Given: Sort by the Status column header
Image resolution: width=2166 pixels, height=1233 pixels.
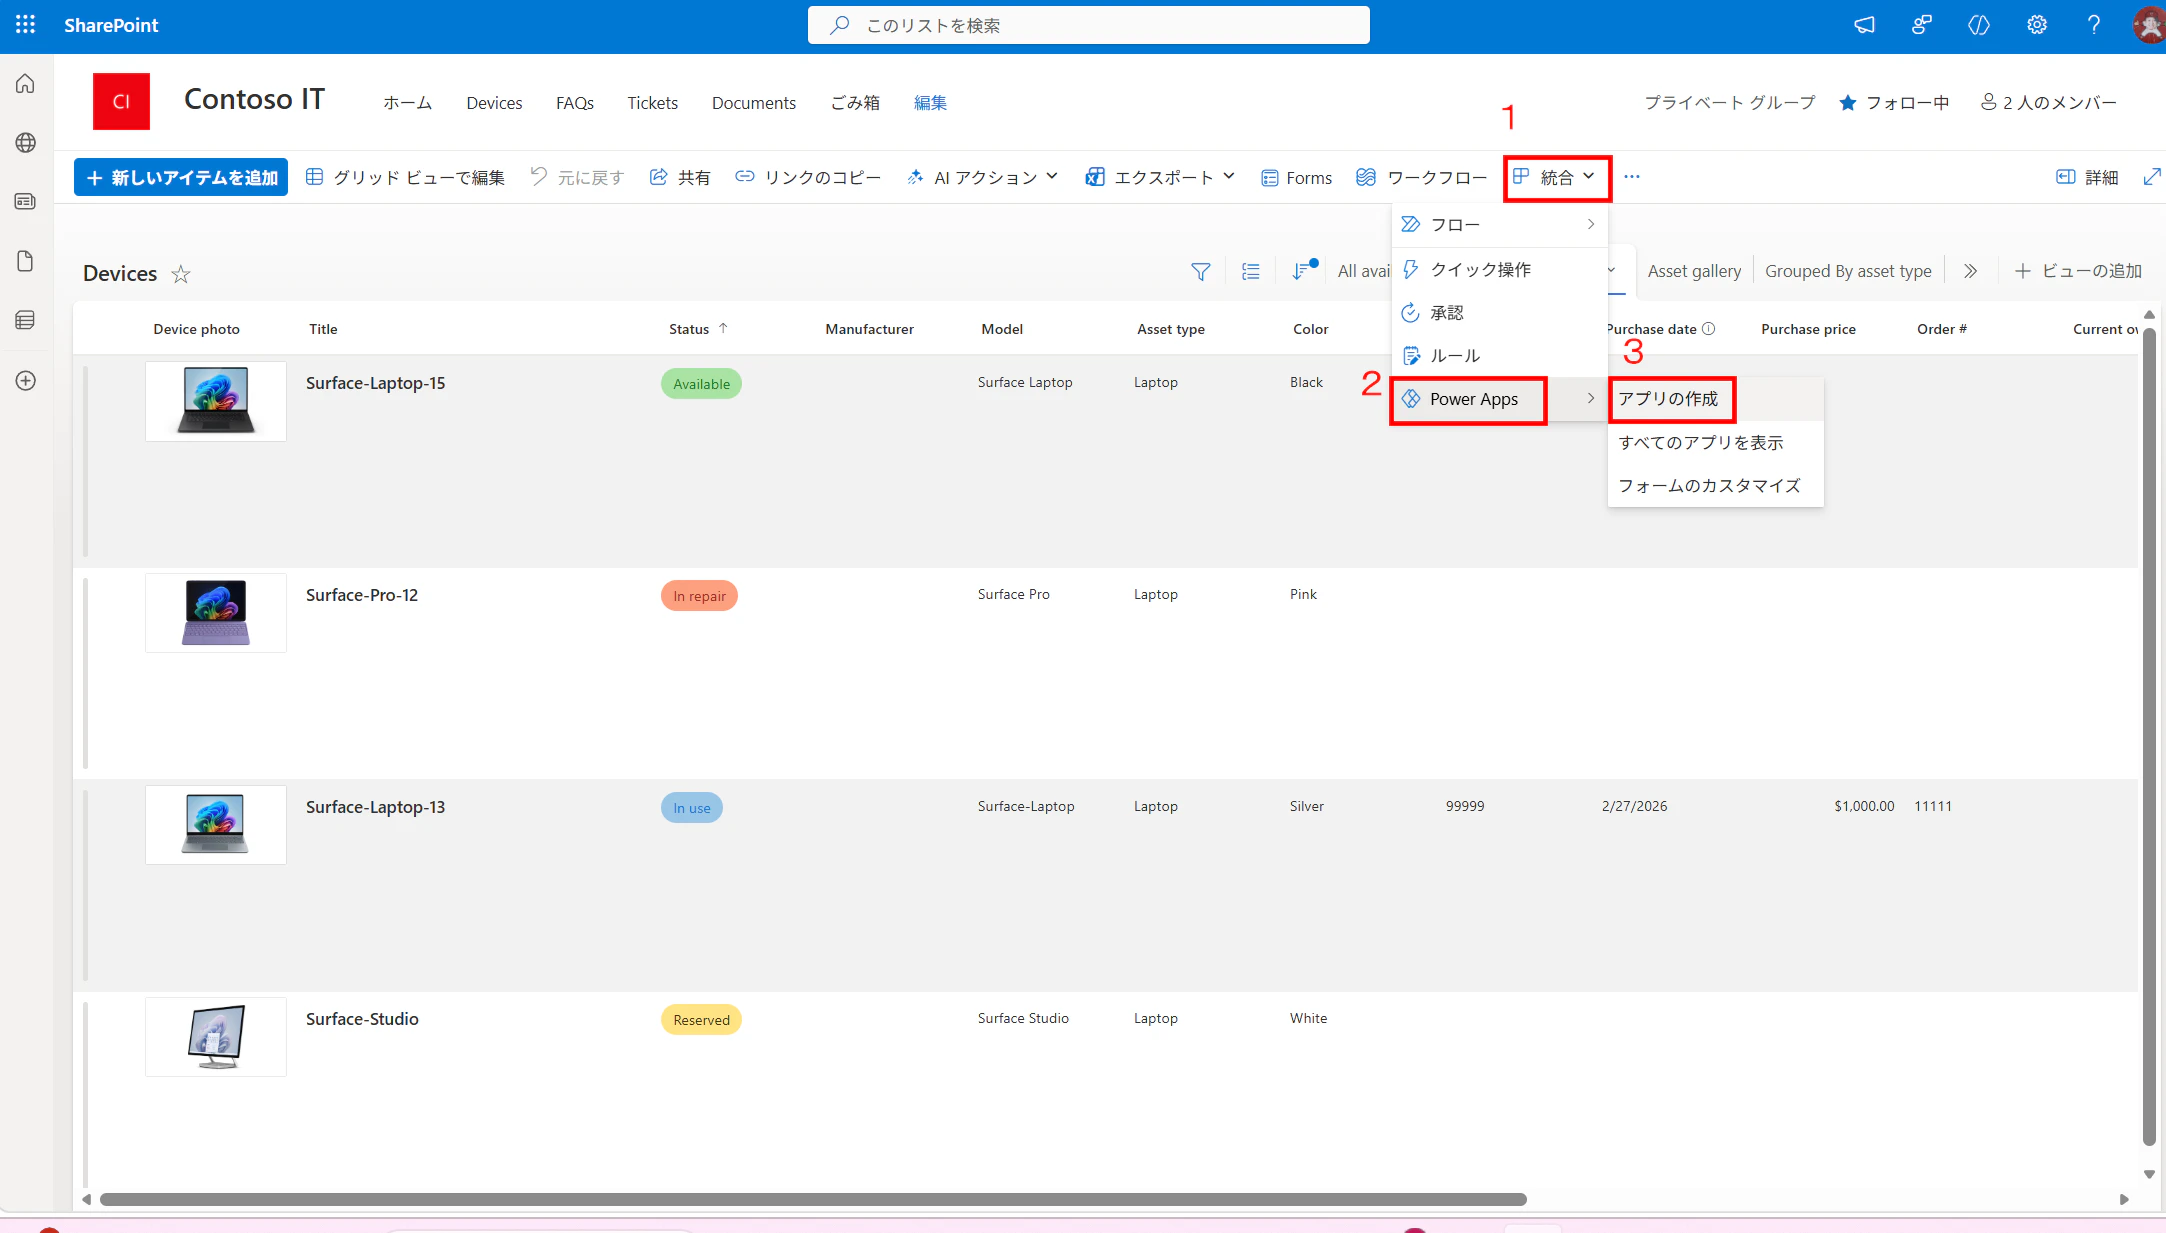Looking at the screenshot, I should [698, 329].
